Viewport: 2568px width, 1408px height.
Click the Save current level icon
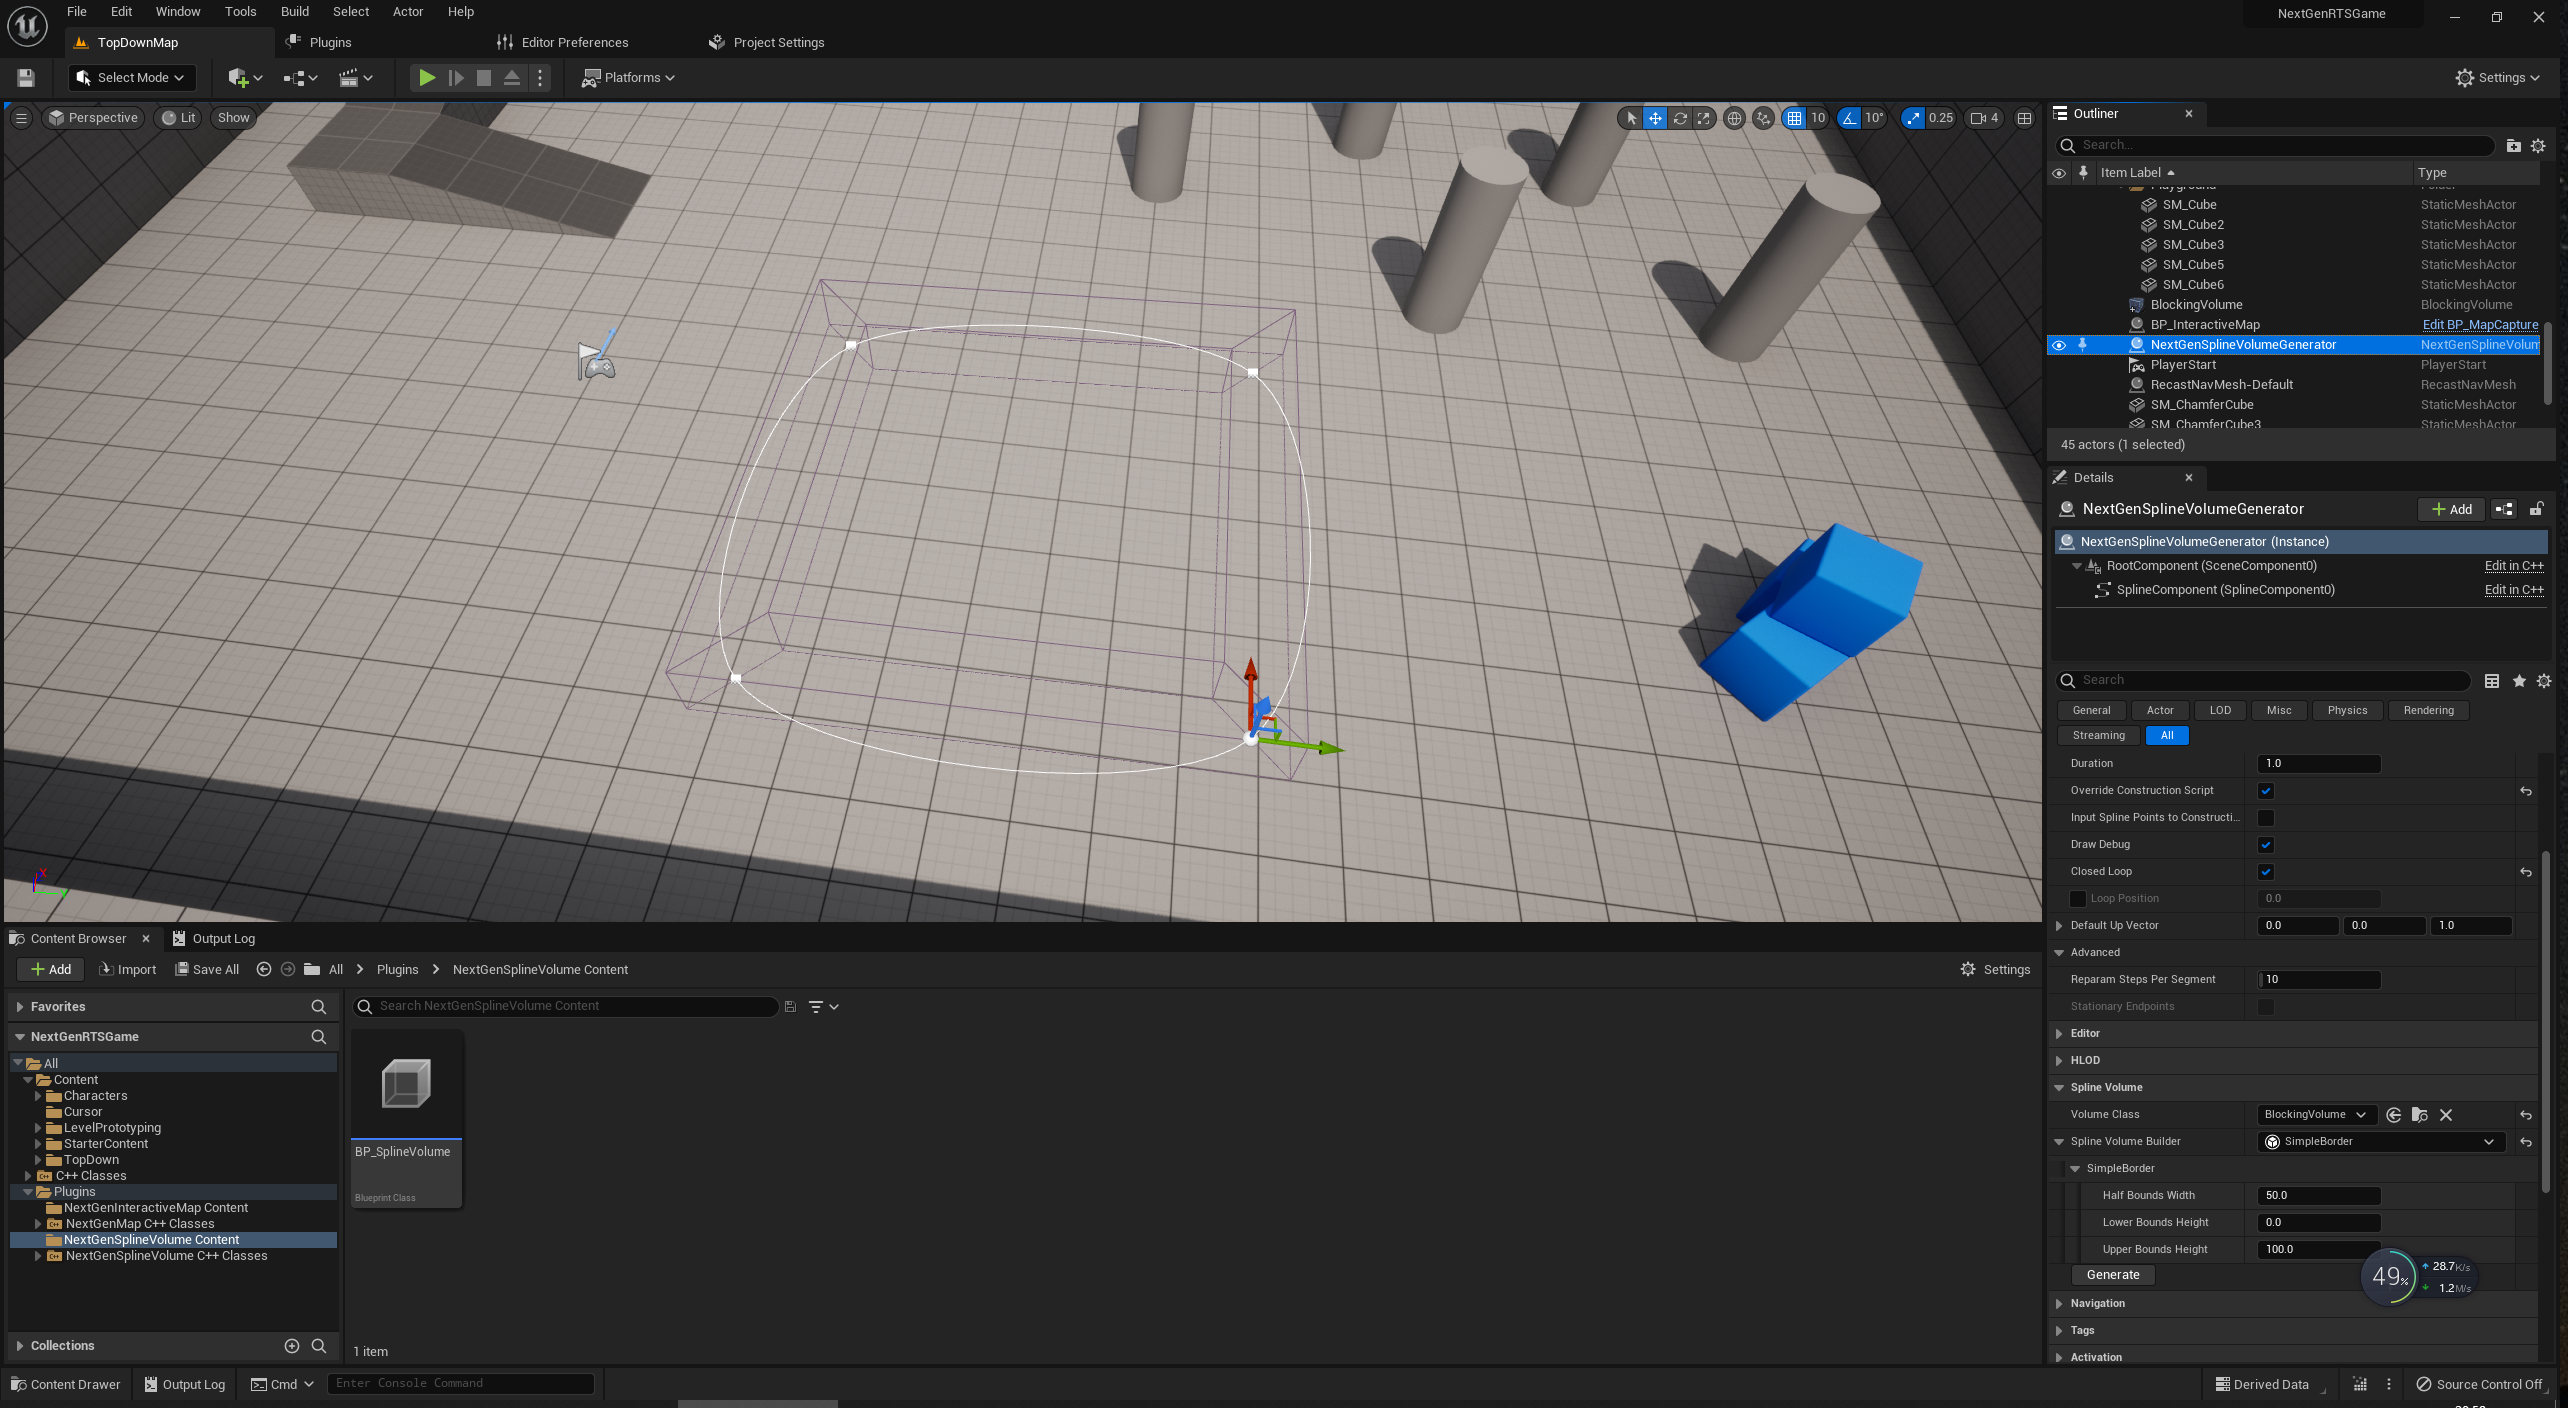coord(26,77)
